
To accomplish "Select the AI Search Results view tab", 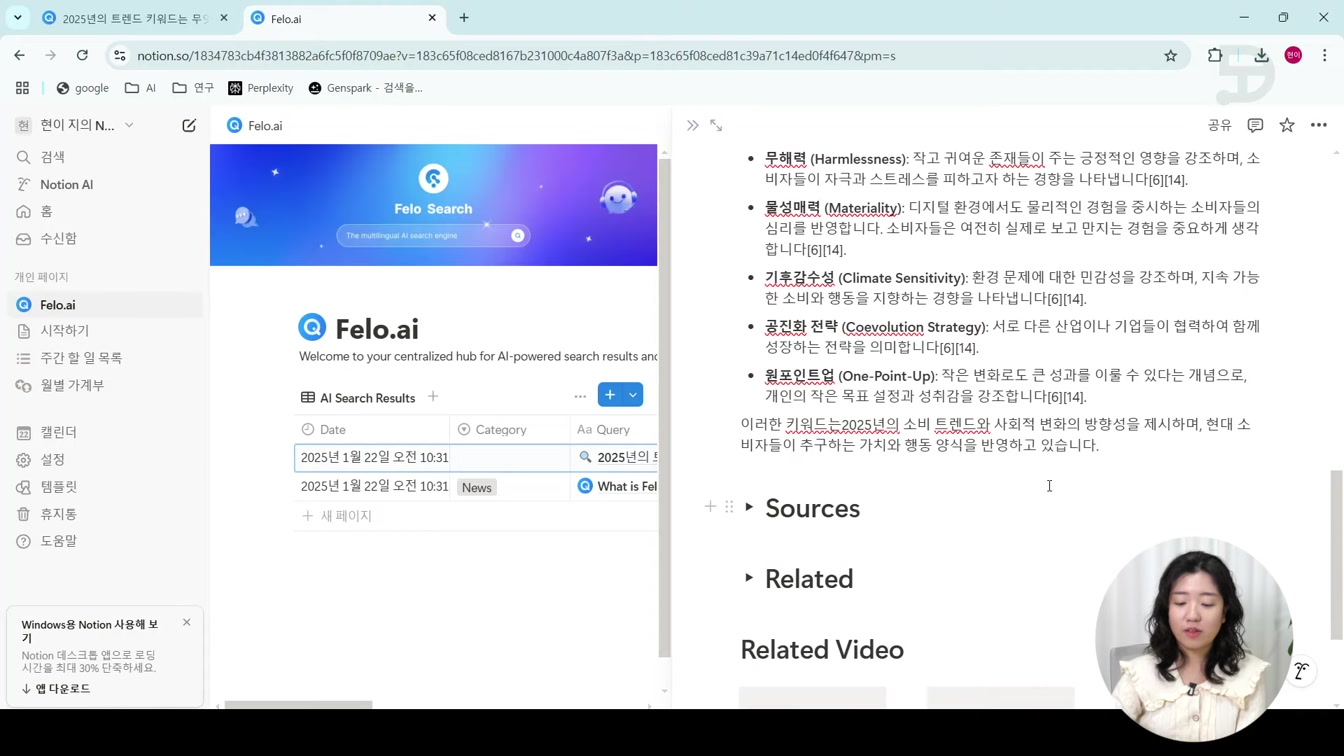I will [358, 398].
